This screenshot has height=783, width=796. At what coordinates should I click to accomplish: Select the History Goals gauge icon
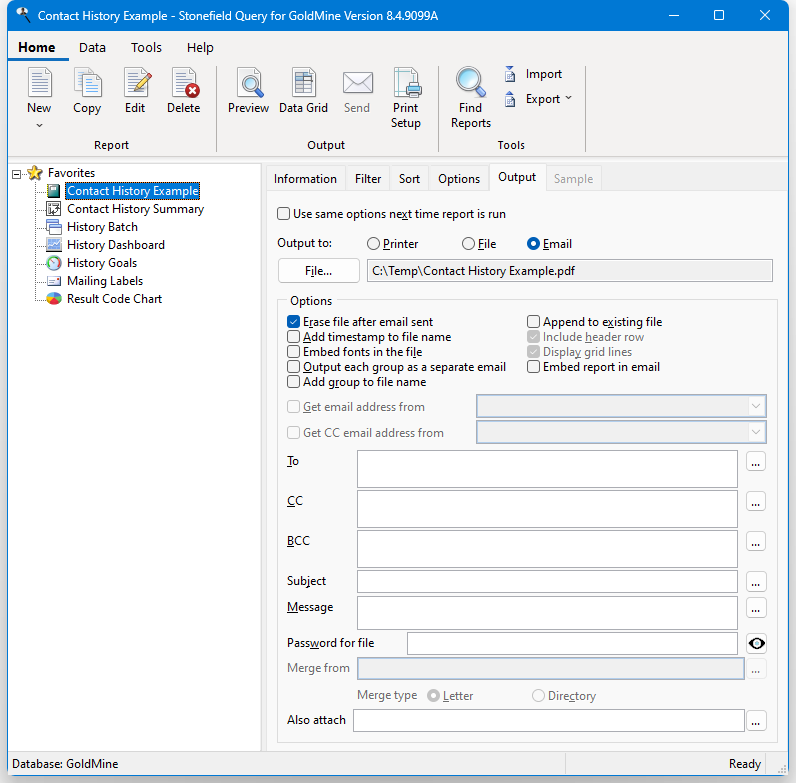click(54, 263)
